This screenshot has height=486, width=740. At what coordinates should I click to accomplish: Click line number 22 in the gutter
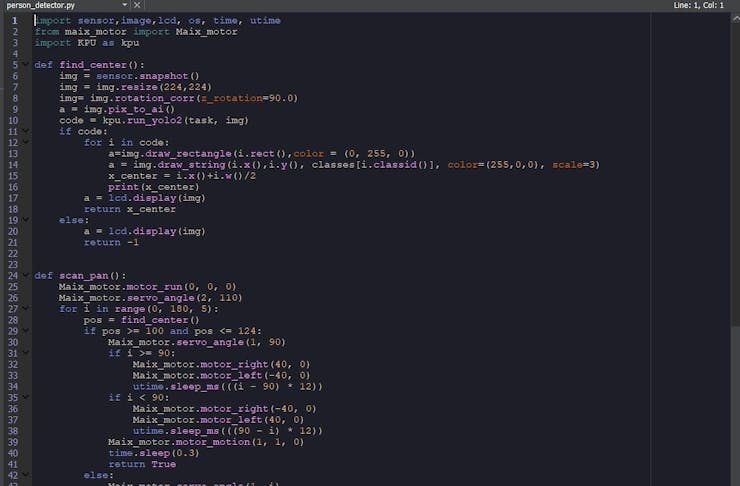pyautogui.click(x=13, y=254)
